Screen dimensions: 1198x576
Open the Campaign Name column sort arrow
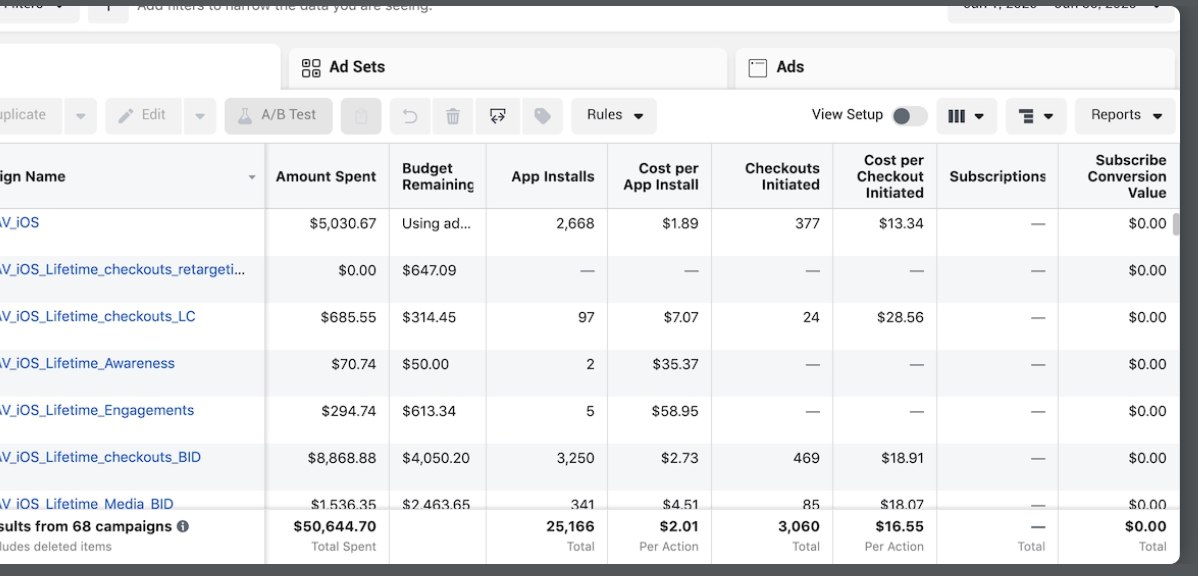coord(251,177)
